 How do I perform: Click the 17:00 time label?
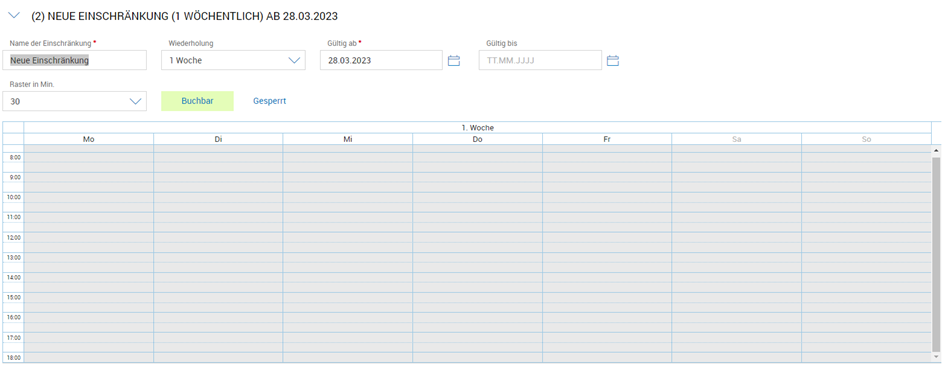click(x=14, y=337)
